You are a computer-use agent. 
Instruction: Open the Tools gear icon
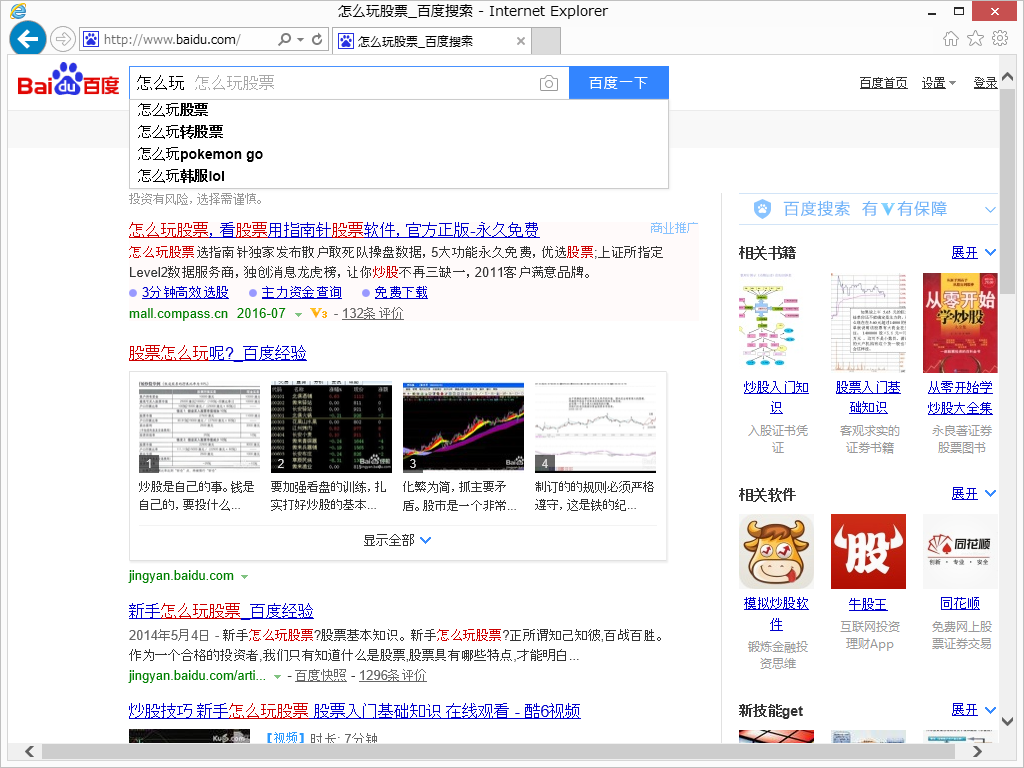(x=1000, y=39)
